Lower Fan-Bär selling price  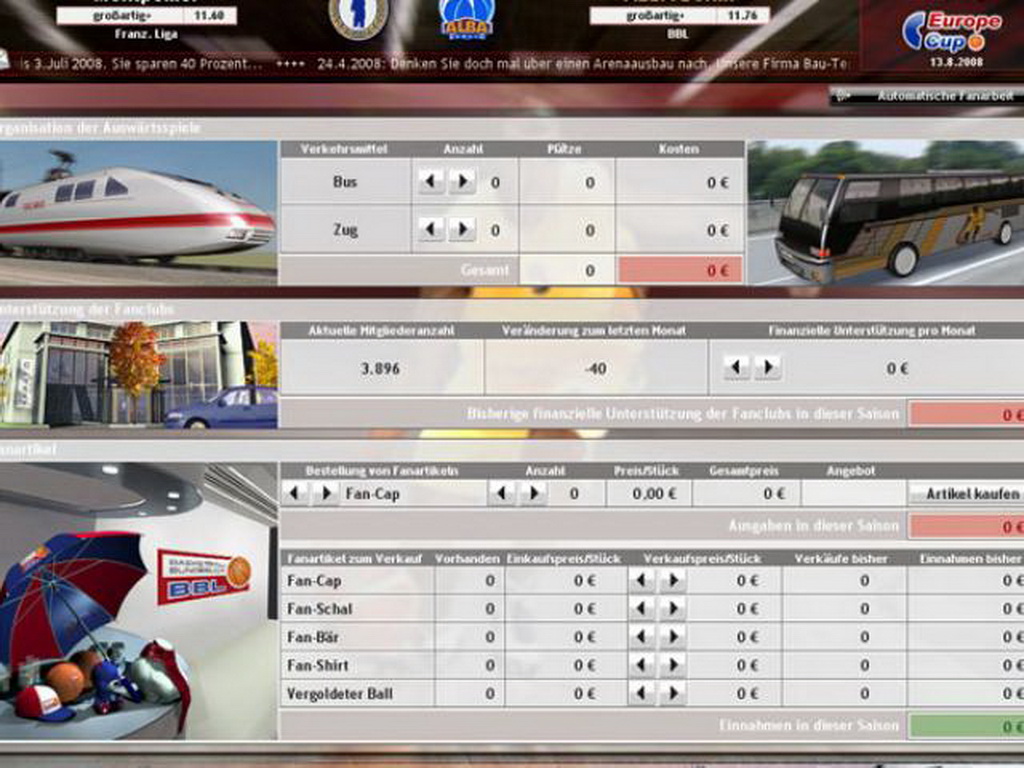(x=642, y=636)
